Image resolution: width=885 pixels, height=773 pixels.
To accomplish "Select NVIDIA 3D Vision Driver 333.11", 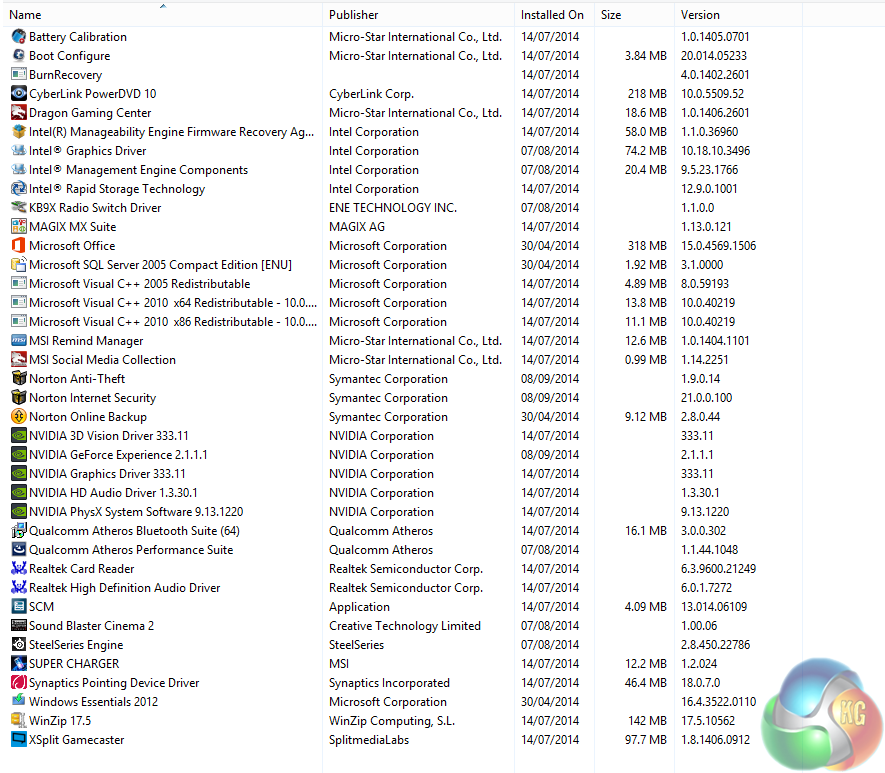I will 108,436.
